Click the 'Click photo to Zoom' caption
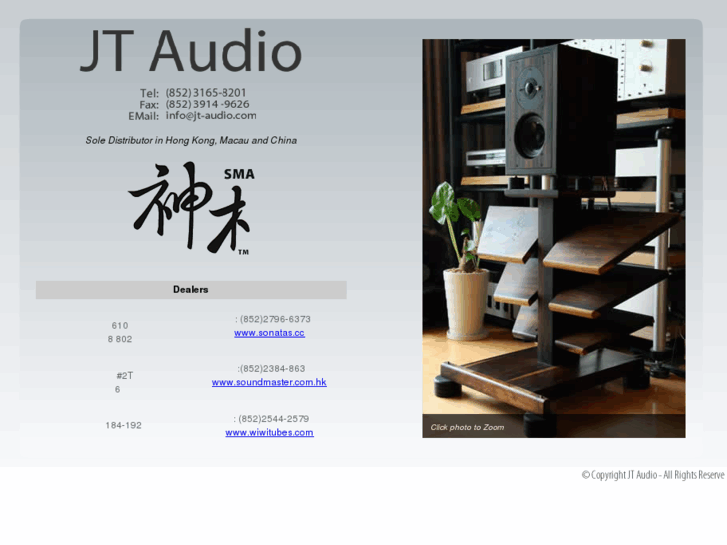Image resolution: width=727 pixels, height=545 pixels. point(467,427)
